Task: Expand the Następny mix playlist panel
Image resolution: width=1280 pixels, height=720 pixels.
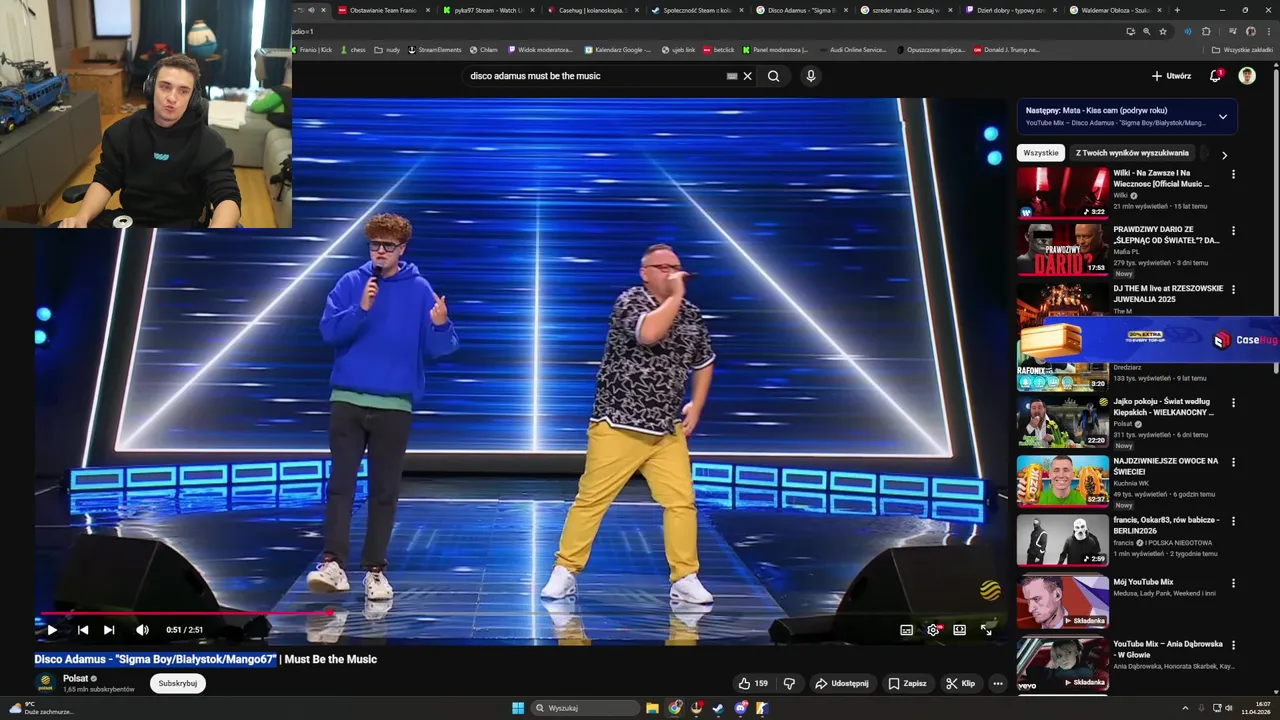Action: point(1222,116)
